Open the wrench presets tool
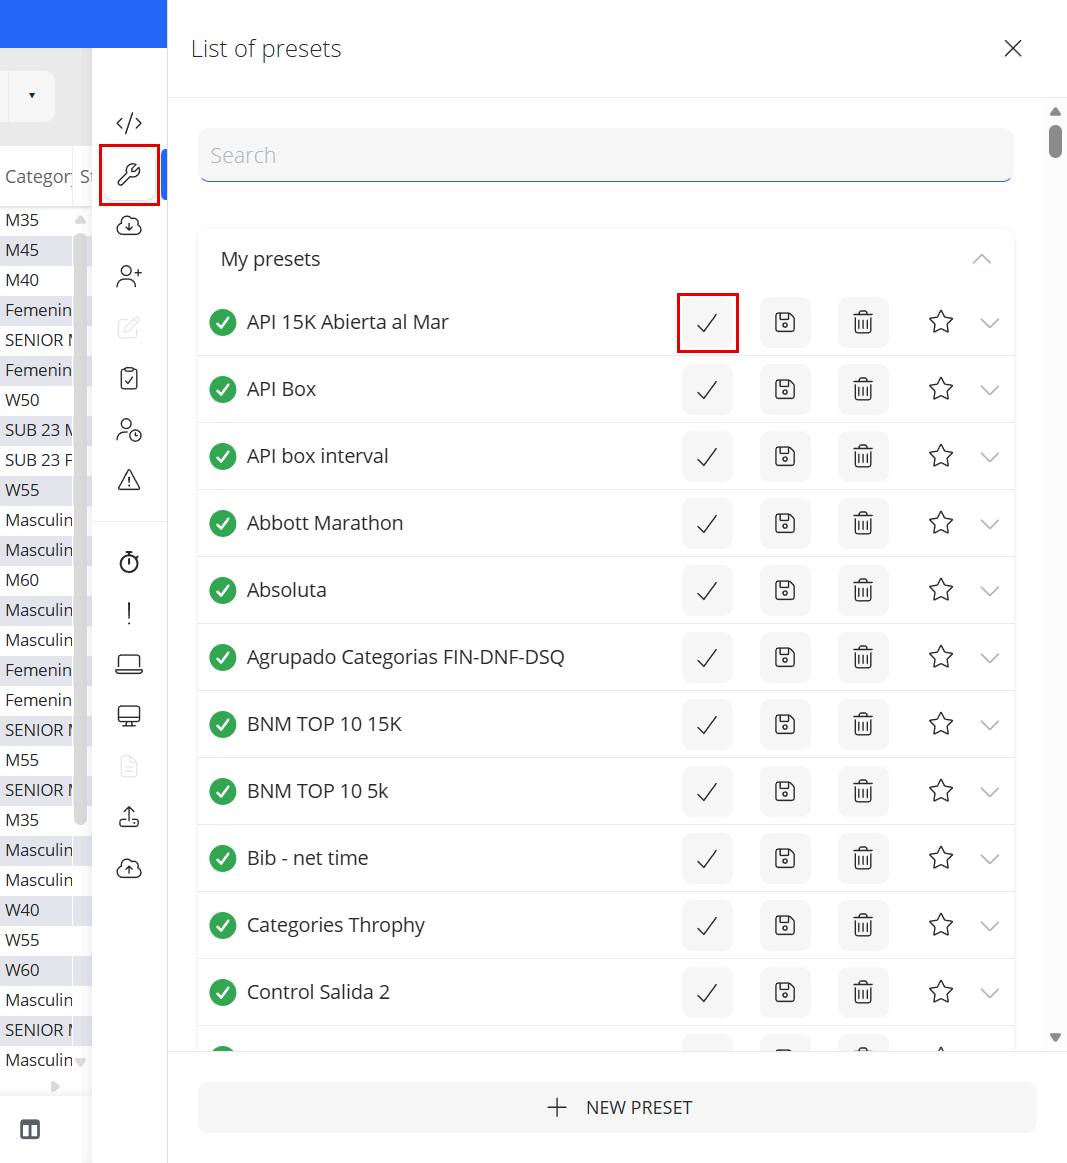Viewport: 1067px width, 1163px height. pyautogui.click(x=129, y=174)
